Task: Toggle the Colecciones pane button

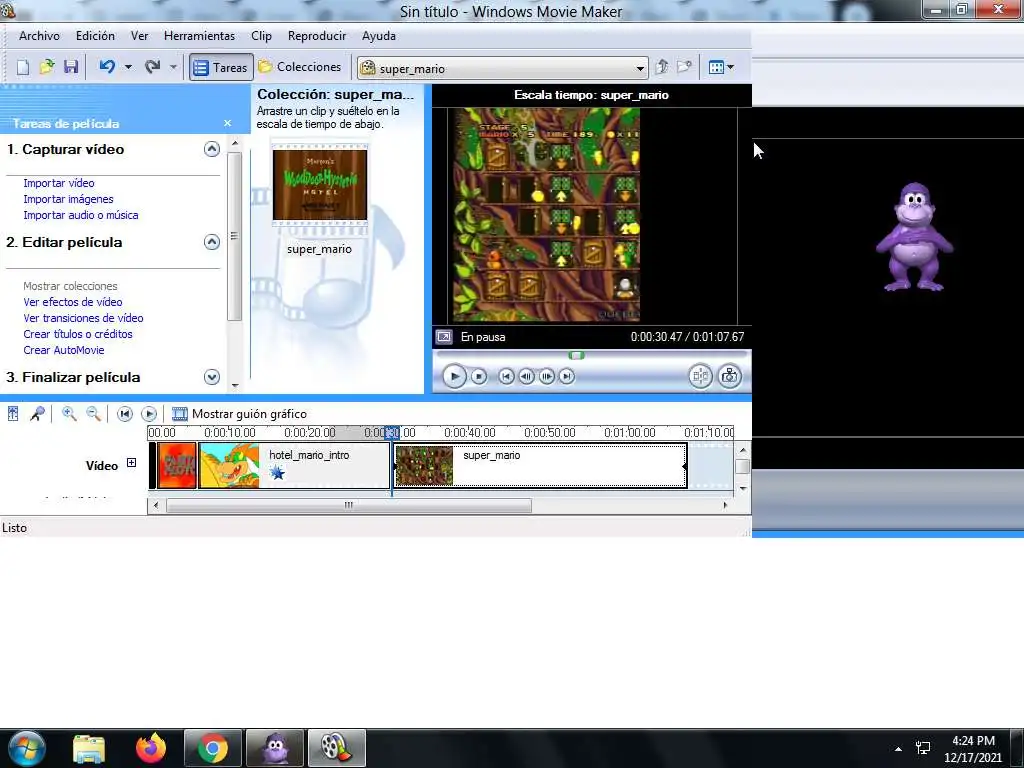Action: [x=300, y=67]
